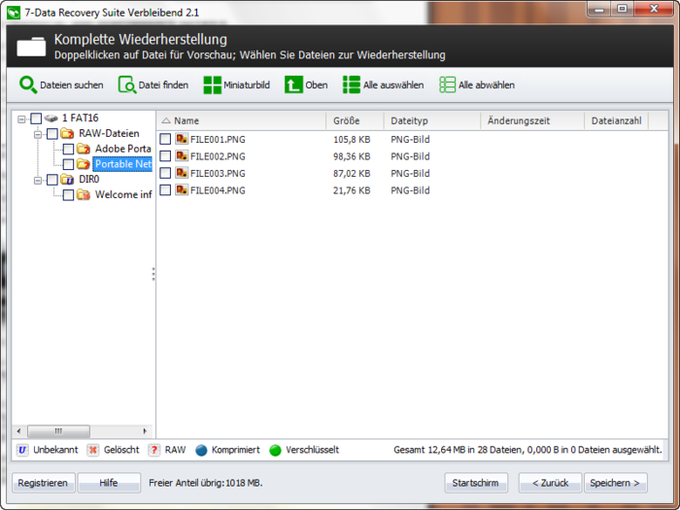This screenshot has height=510, width=680.
Task: Select the Adobe Porta tree item
Action: point(123,149)
